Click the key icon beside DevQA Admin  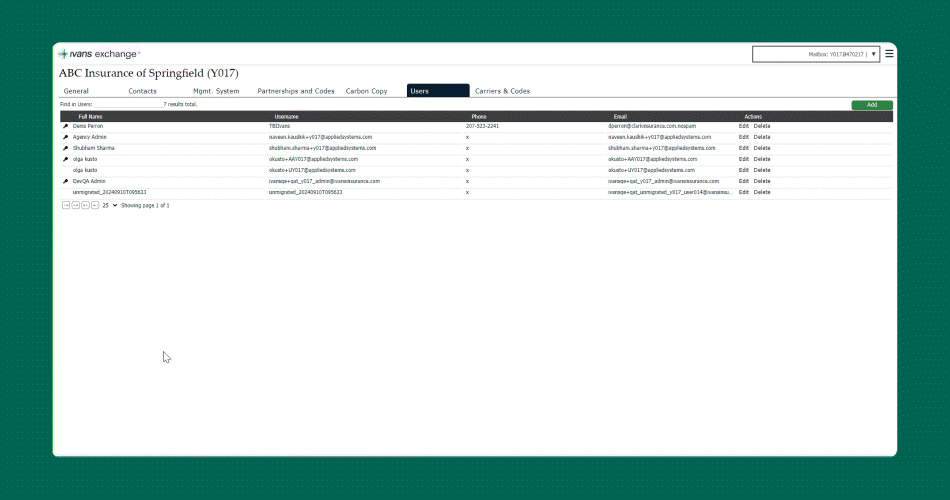click(66, 181)
